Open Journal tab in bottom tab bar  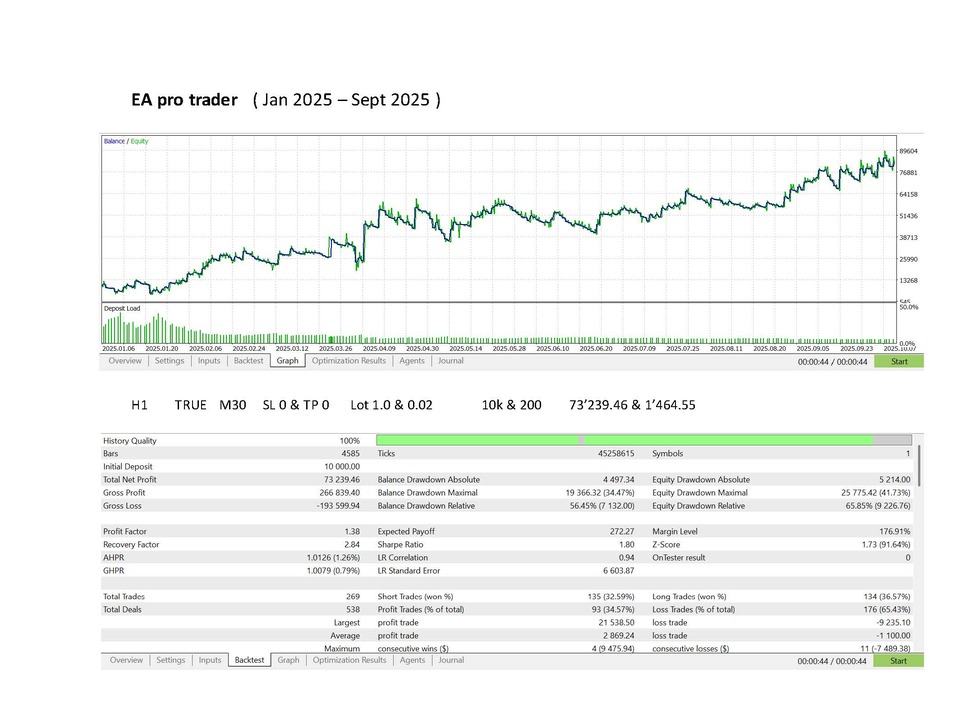point(451,660)
